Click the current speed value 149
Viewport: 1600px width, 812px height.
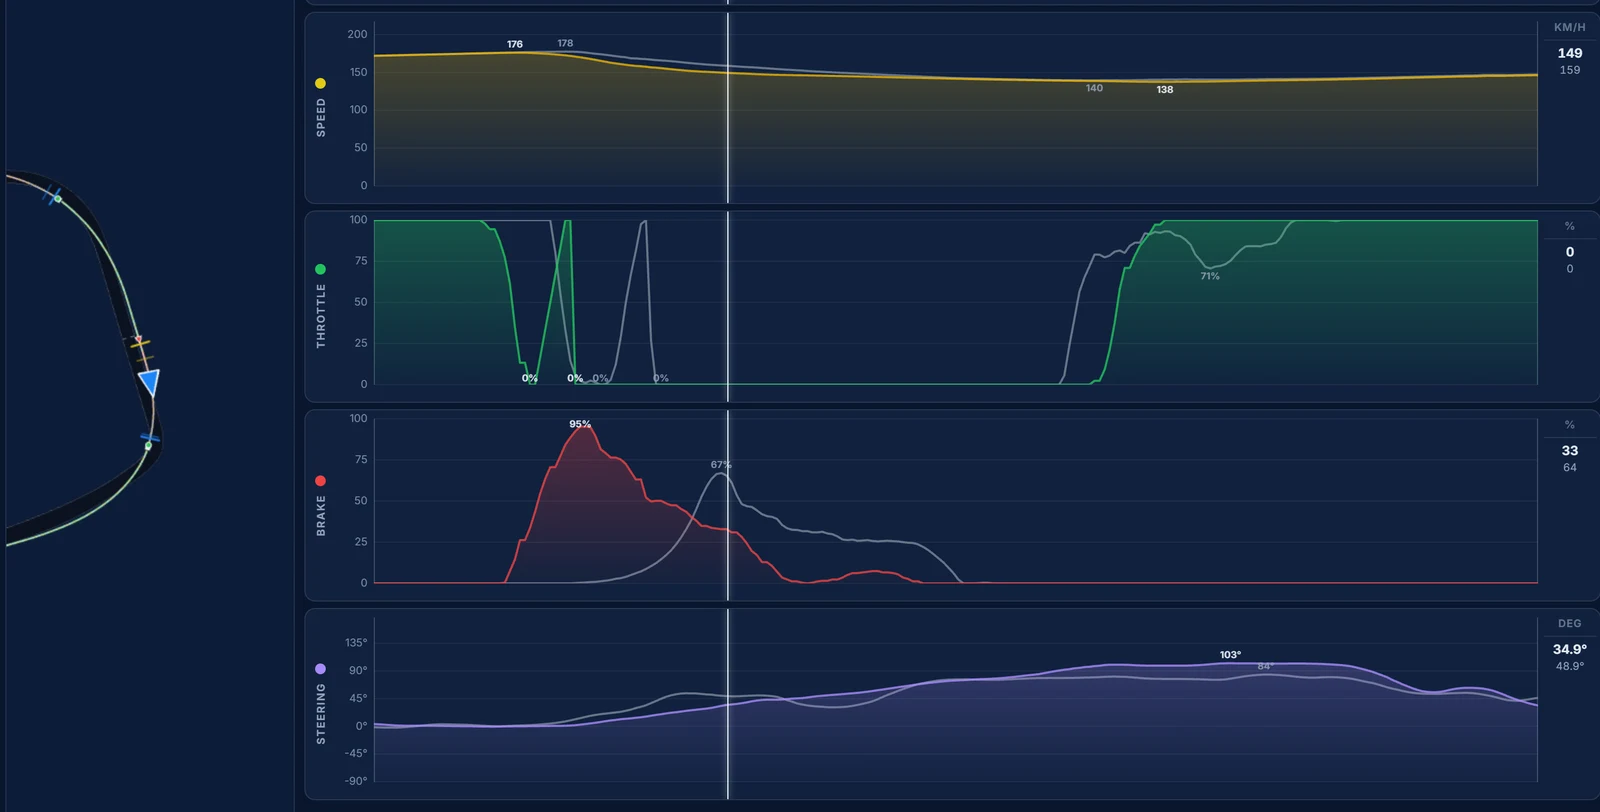[1570, 53]
